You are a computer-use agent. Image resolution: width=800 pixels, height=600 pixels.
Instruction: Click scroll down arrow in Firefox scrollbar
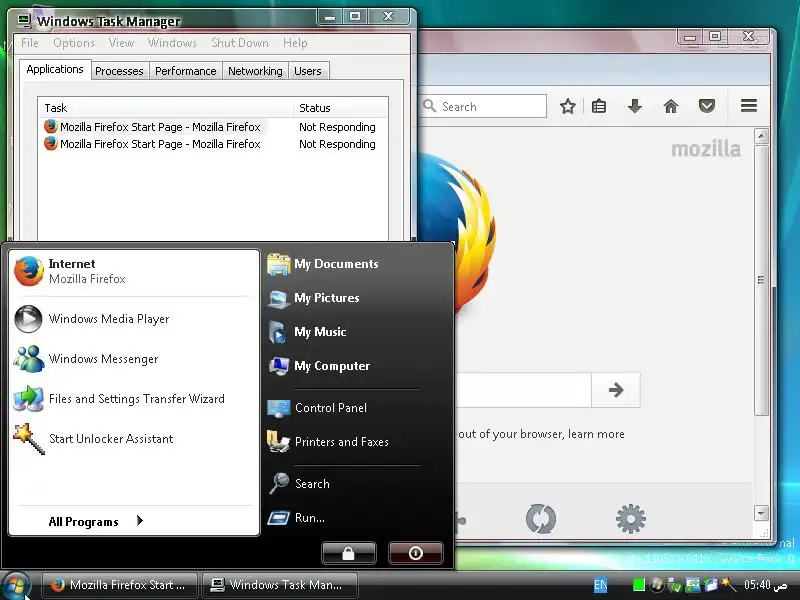[761, 513]
